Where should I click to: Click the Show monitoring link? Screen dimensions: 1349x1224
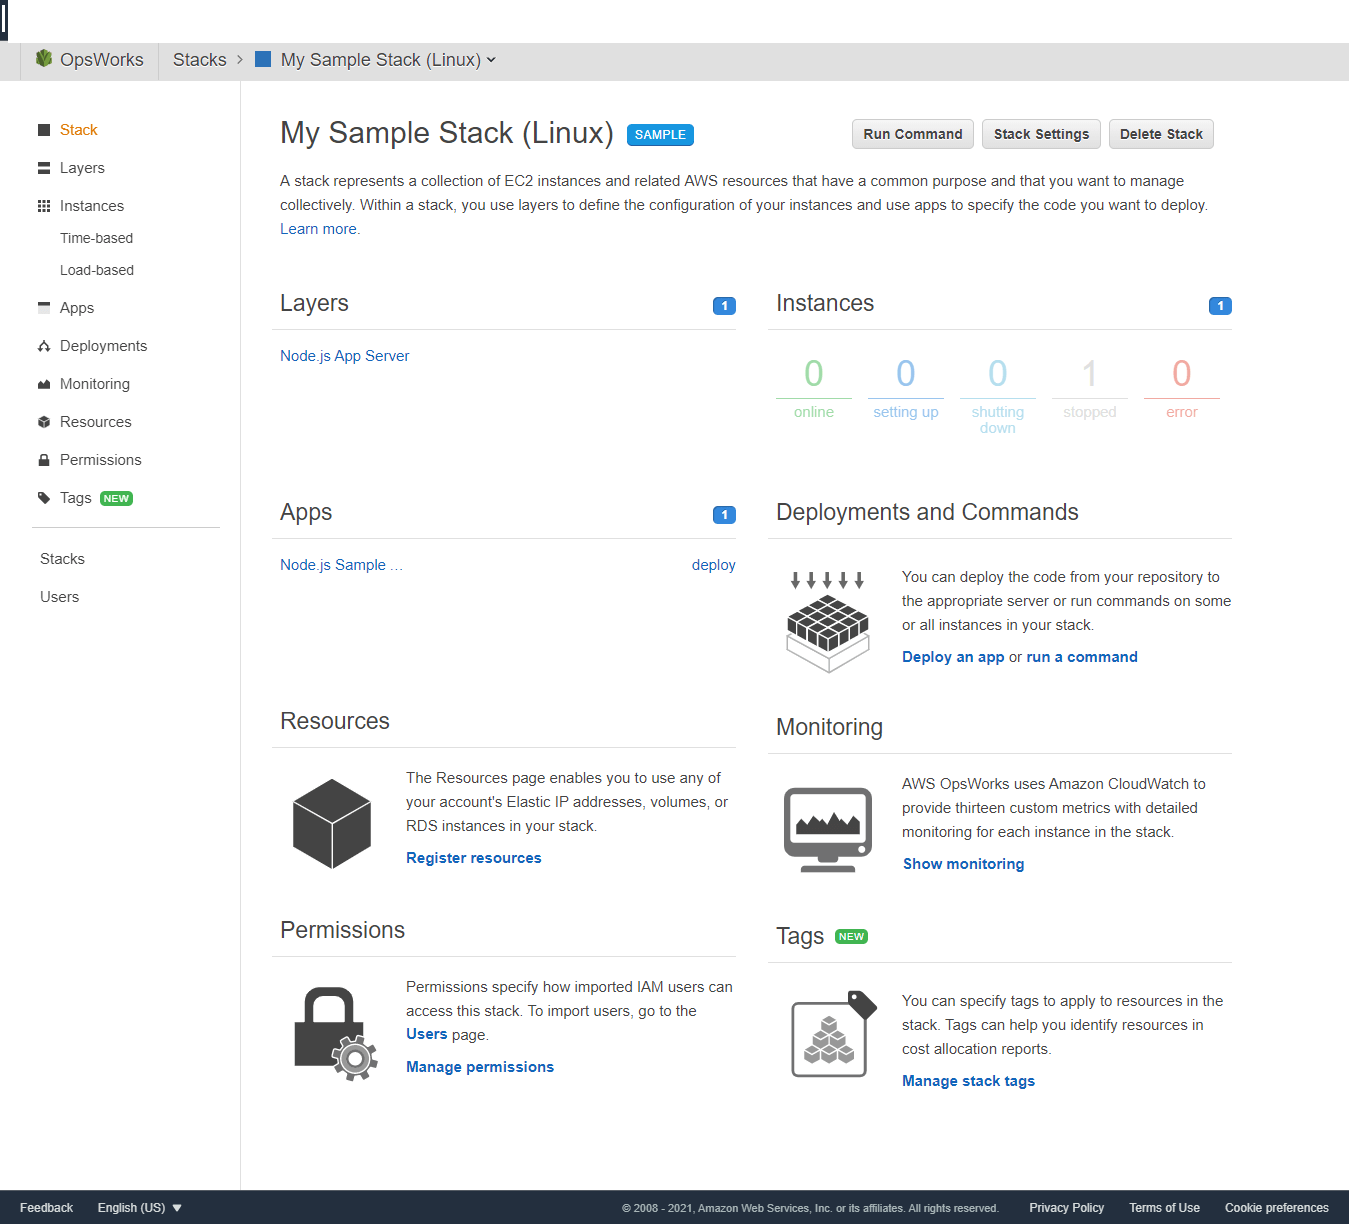coord(964,864)
